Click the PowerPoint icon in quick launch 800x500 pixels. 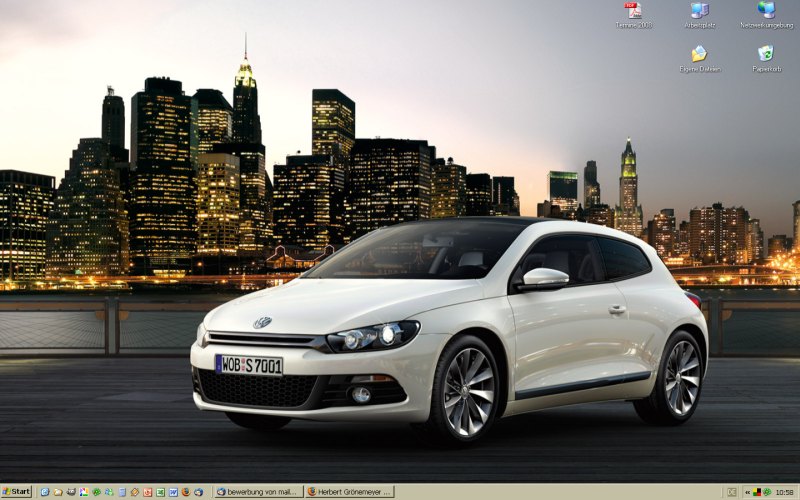coord(147,492)
